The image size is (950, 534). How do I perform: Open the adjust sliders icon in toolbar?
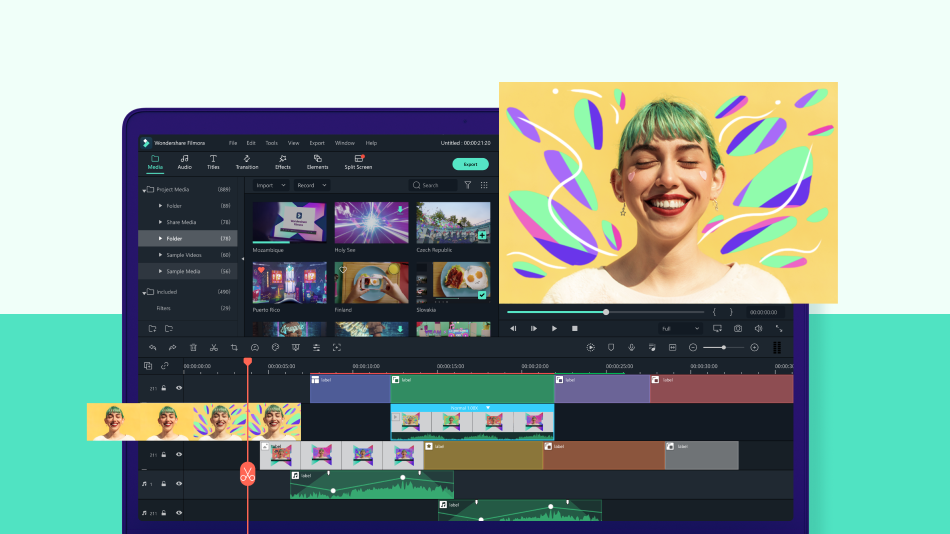(316, 348)
